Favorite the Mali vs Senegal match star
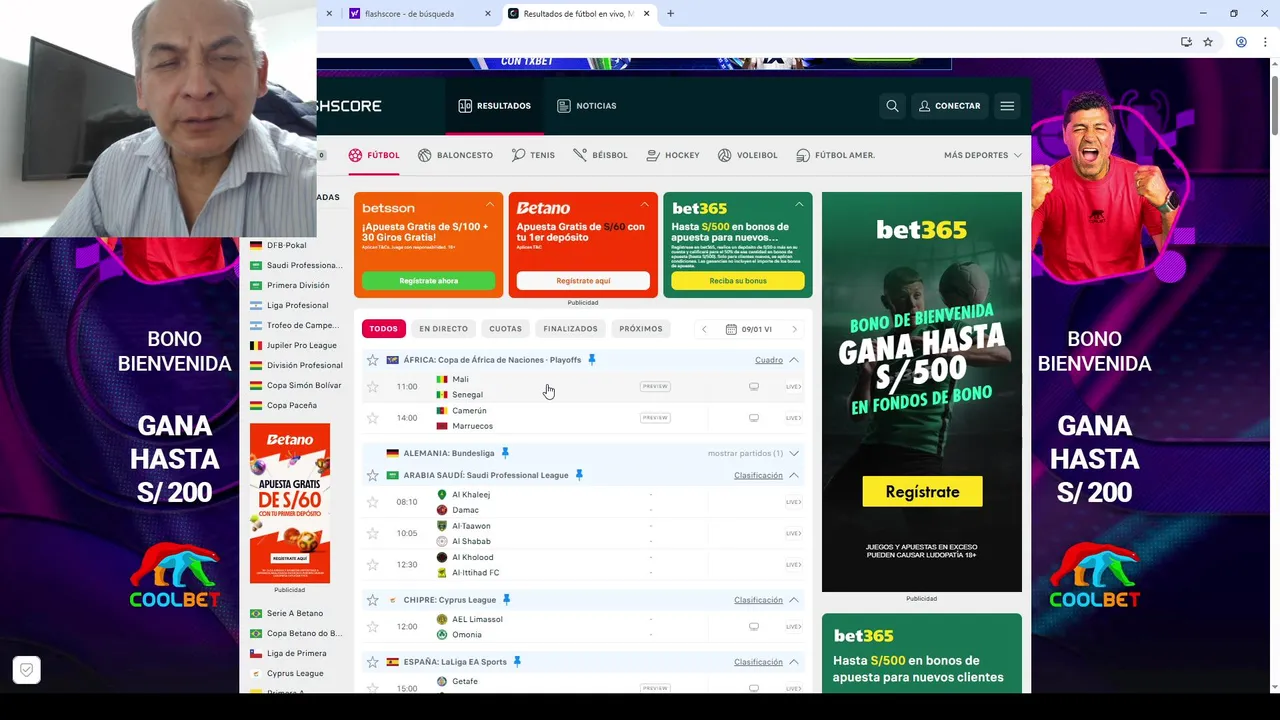This screenshot has width=1280, height=720. pyautogui.click(x=373, y=387)
